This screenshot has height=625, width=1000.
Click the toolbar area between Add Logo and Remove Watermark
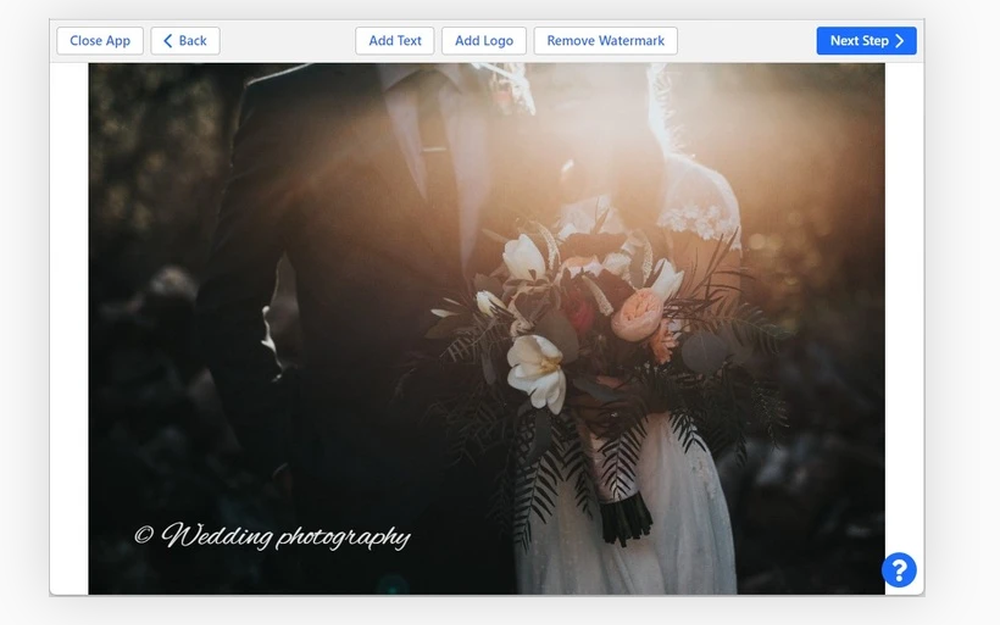pos(531,40)
